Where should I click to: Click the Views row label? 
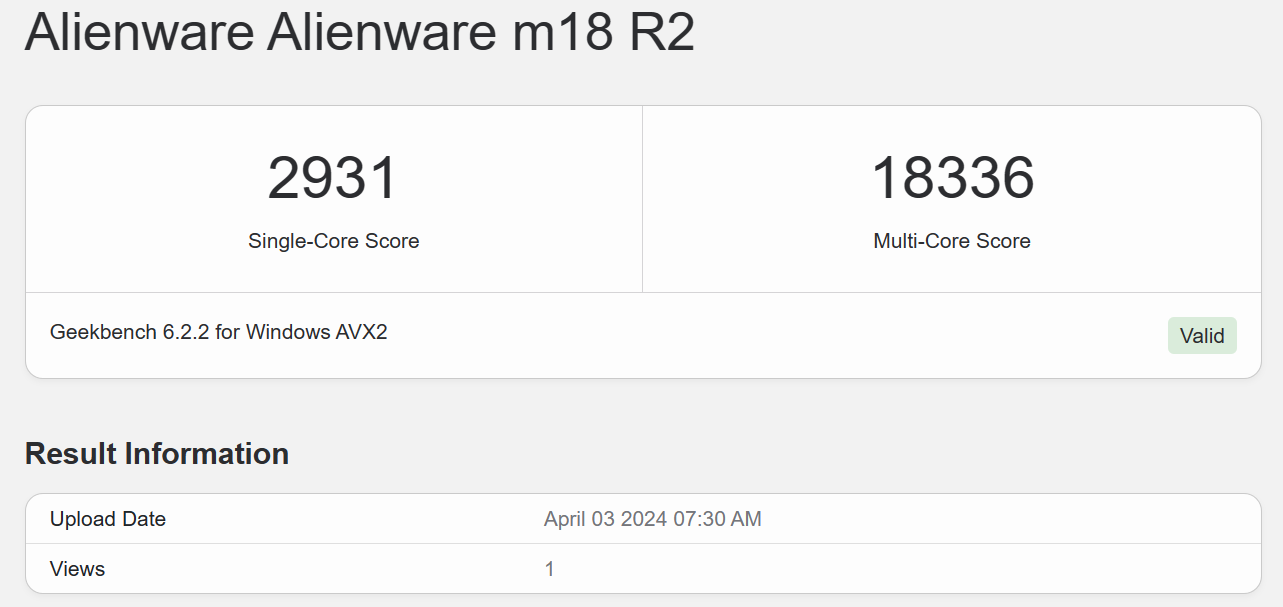pos(77,569)
